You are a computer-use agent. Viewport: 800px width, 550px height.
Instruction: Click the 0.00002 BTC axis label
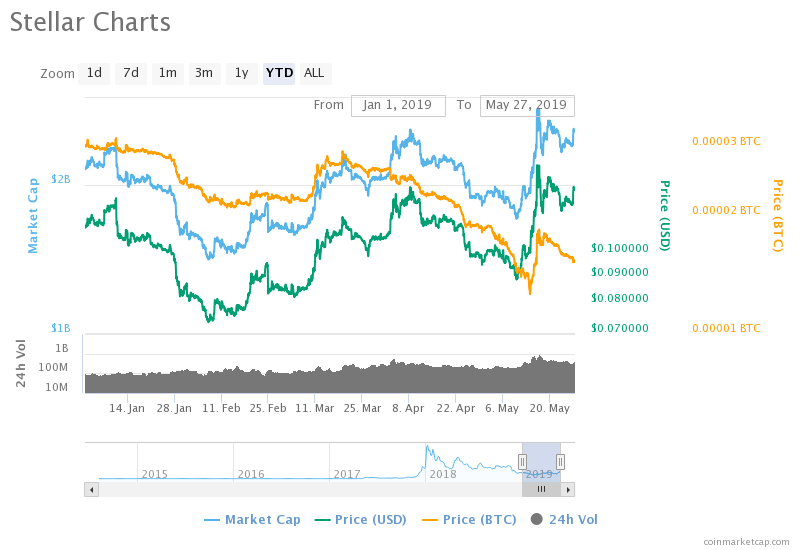[726, 210]
